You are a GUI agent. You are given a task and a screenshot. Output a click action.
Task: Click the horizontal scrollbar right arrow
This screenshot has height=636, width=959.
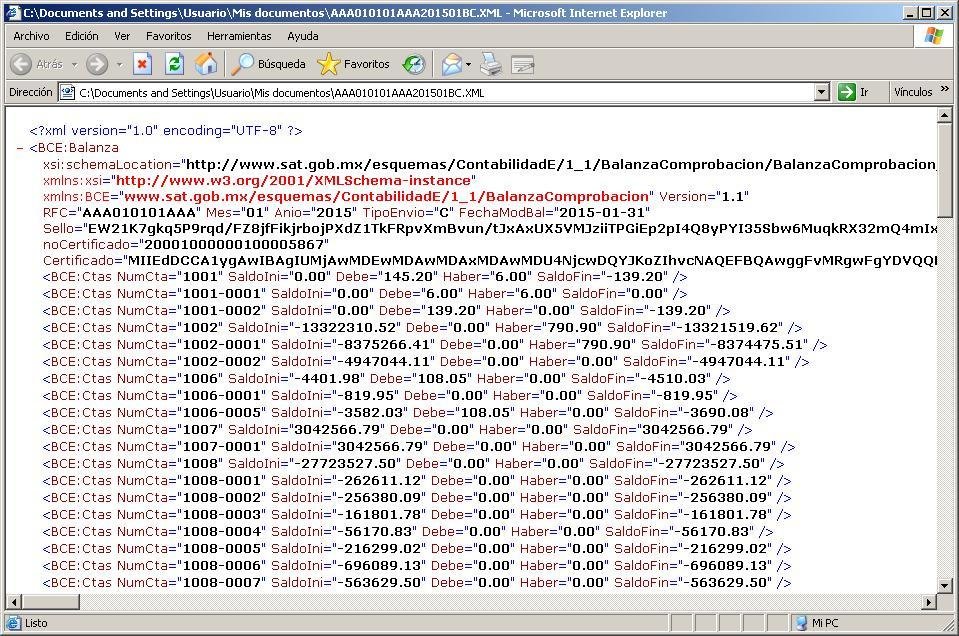coord(929,602)
